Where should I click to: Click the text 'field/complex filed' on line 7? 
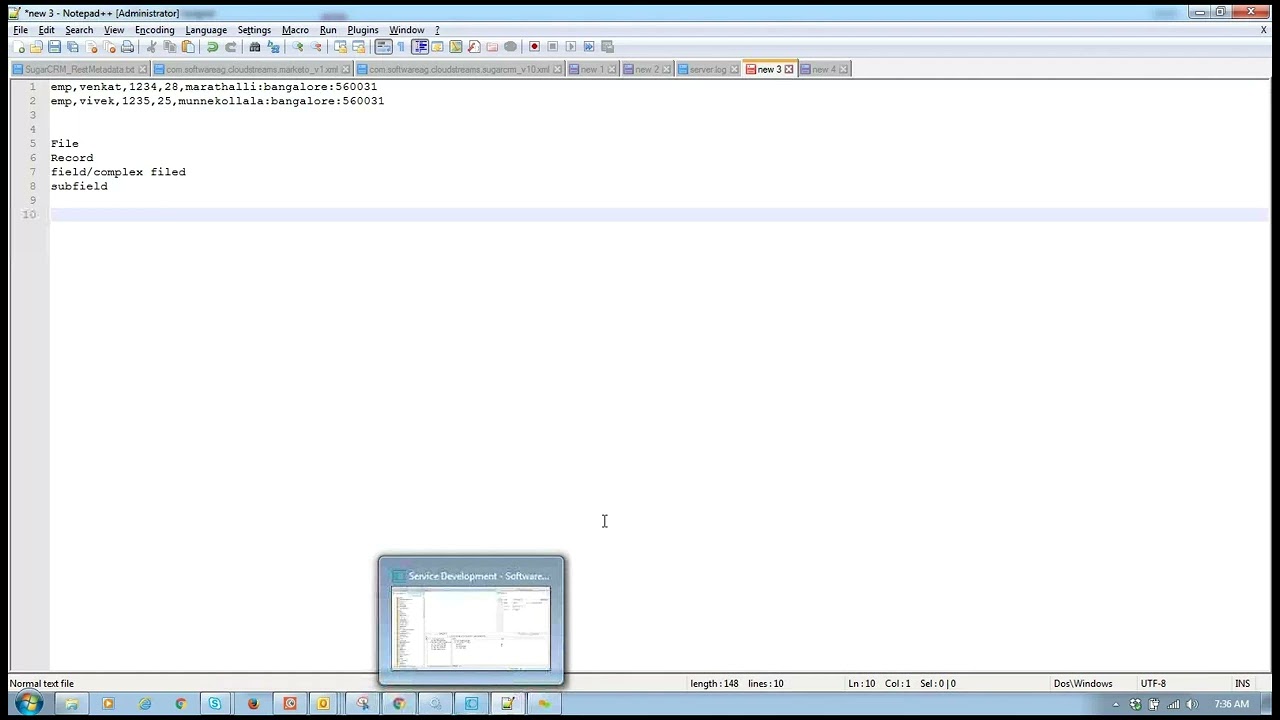pyautogui.click(x=118, y=172)
